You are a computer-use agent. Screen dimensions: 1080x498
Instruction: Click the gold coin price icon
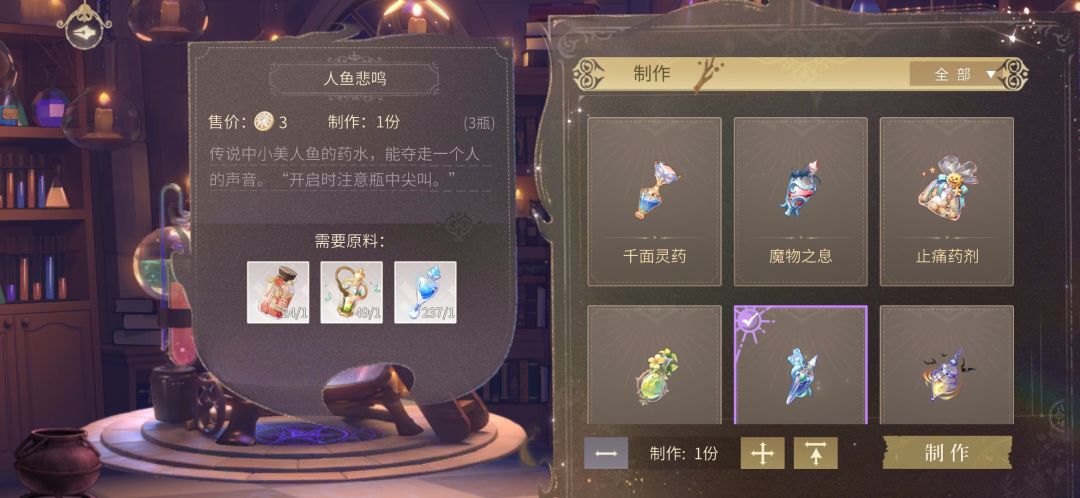pyautogui.click(x=264, y=123)
